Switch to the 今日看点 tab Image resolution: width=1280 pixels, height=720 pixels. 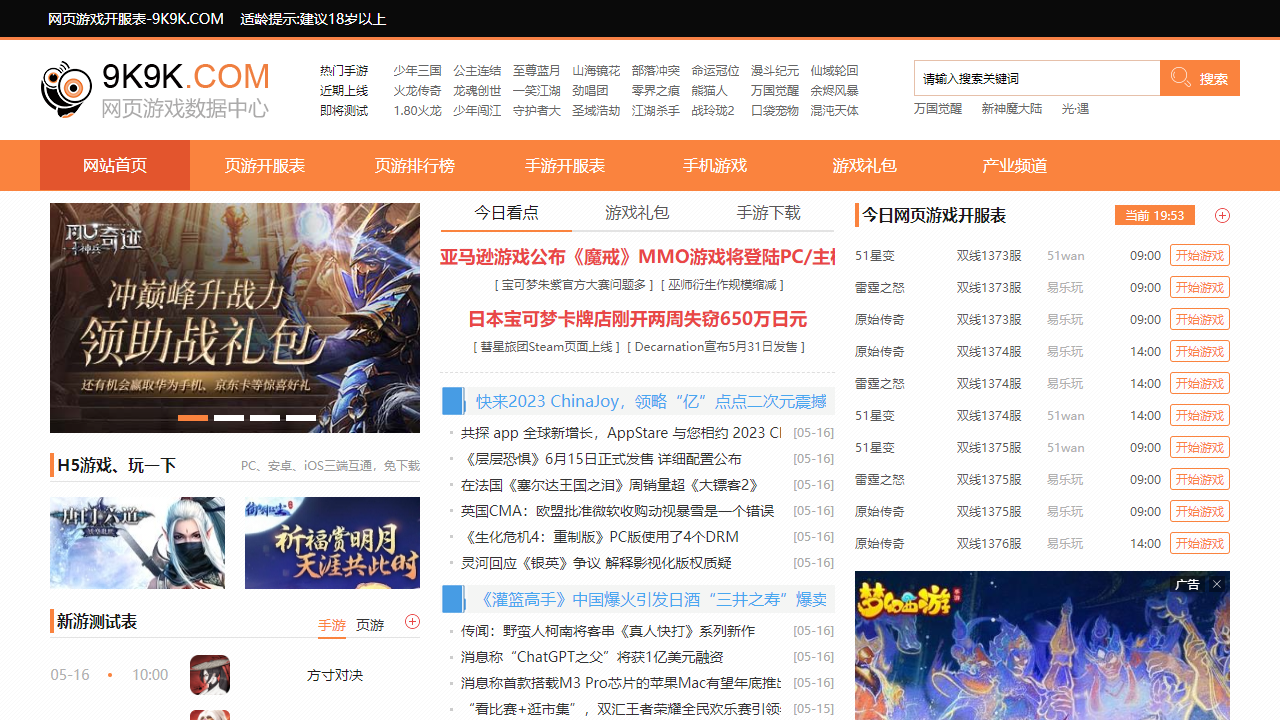[506, 213]
